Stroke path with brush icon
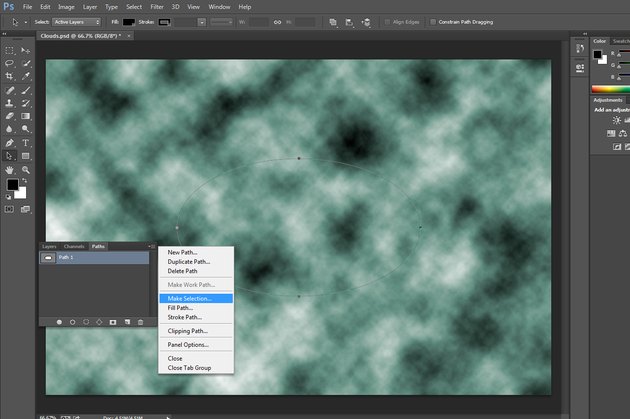 [72, 322]
